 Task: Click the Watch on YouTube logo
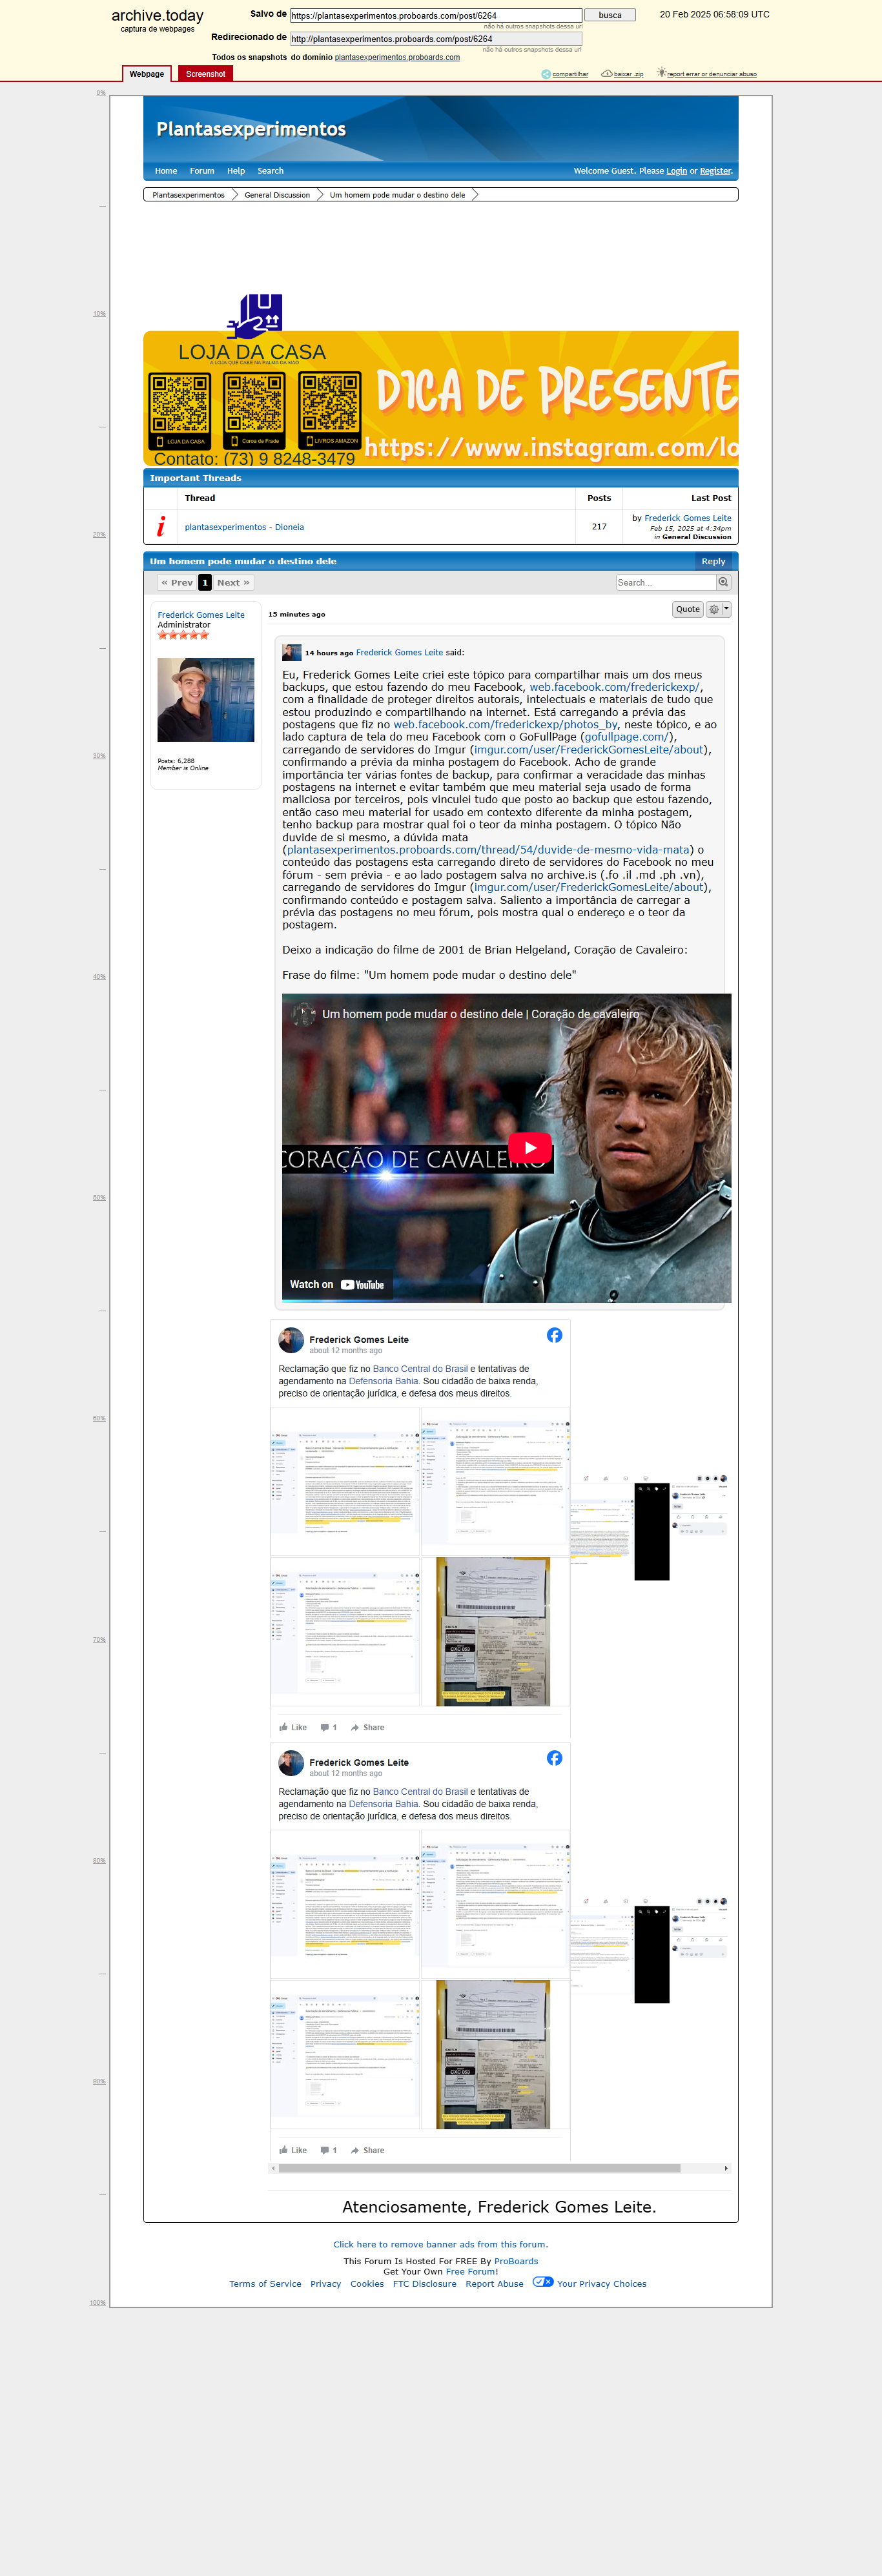coord(362,1285)
